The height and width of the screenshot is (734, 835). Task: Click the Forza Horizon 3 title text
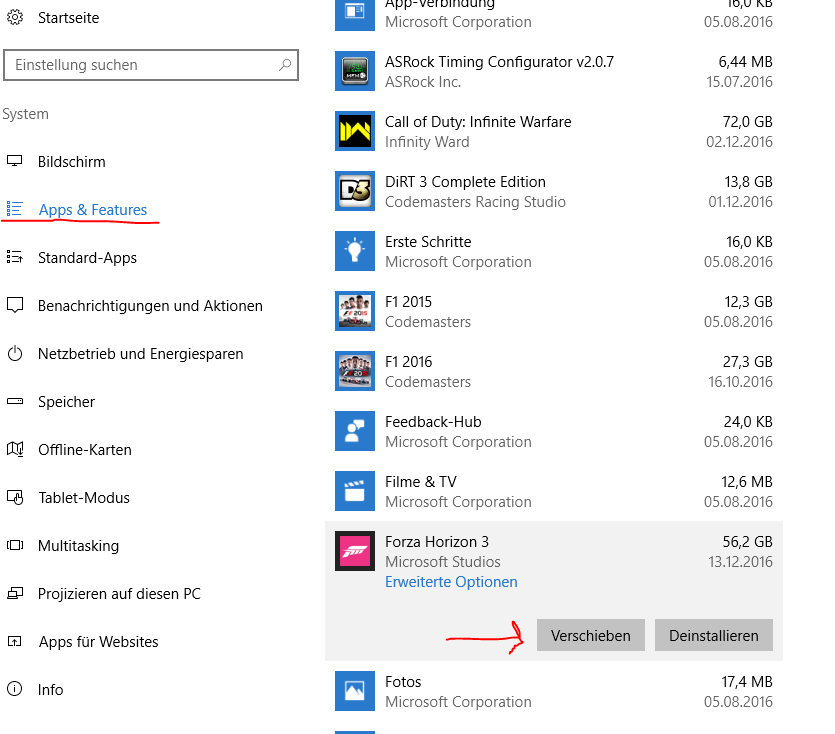437,542
